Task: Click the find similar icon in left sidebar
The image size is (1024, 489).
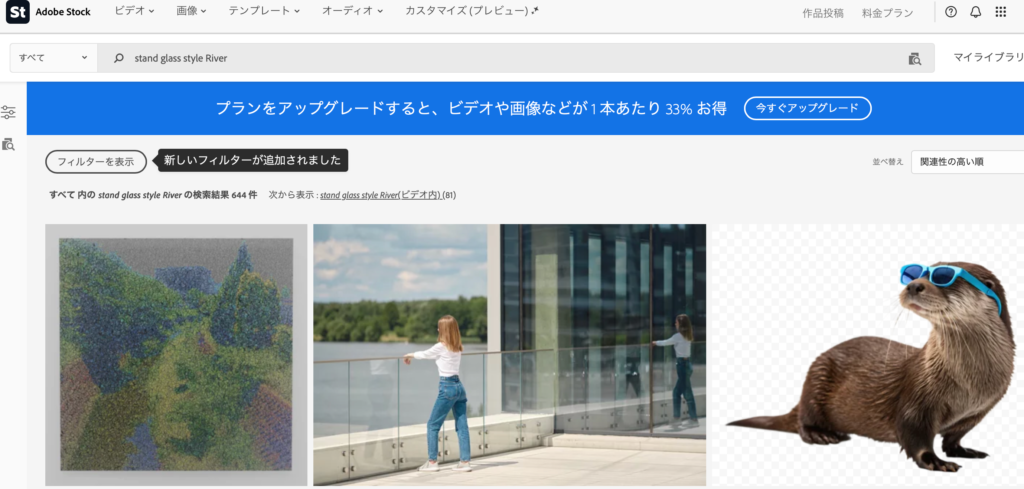Action: point(9,144)
